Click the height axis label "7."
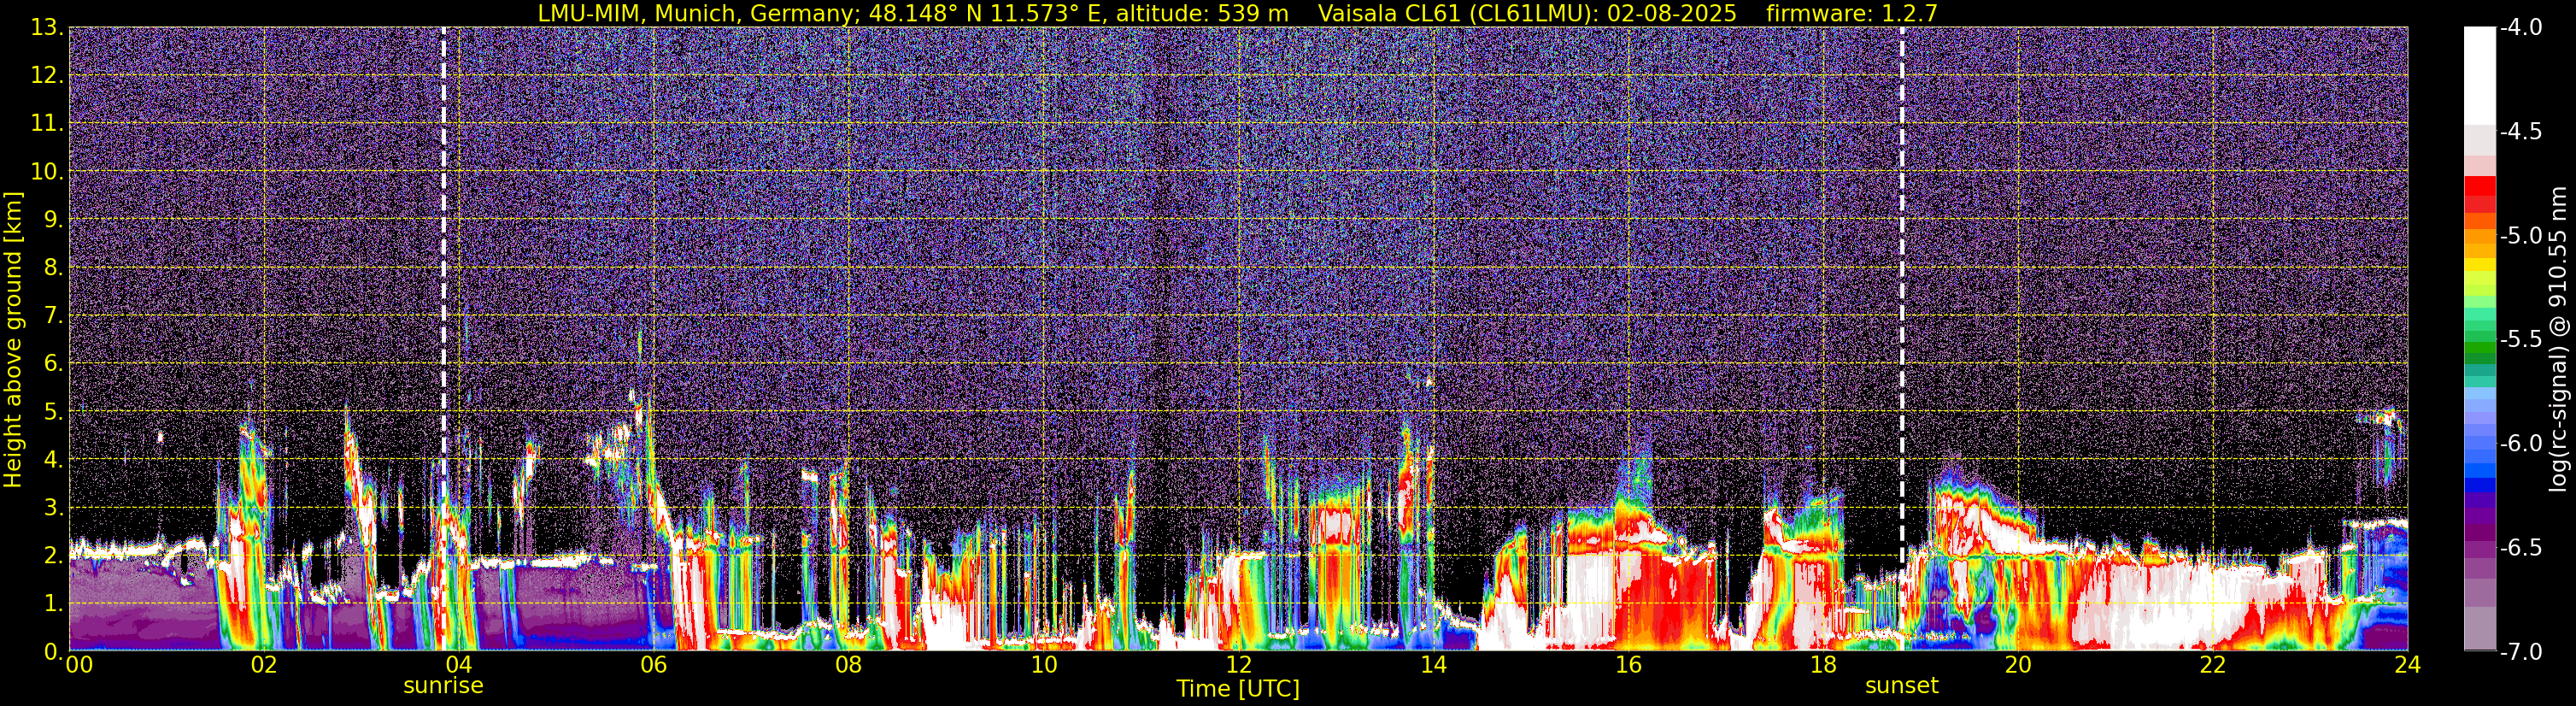This screenshot has width=2576, height=706. click(x=54, y=316)
